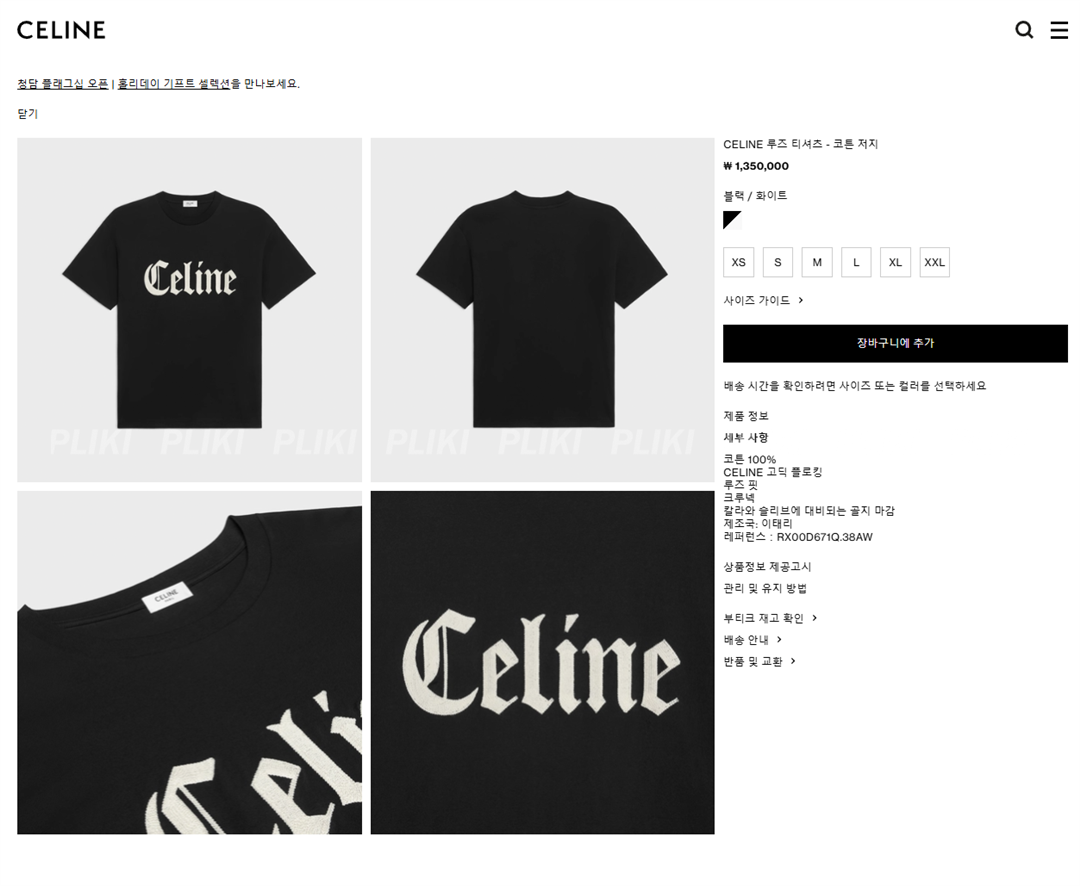Select the black/white color swatch
Image resolution: width=1080 pixels, height=886 pixels.
click(x=732, y=220)
